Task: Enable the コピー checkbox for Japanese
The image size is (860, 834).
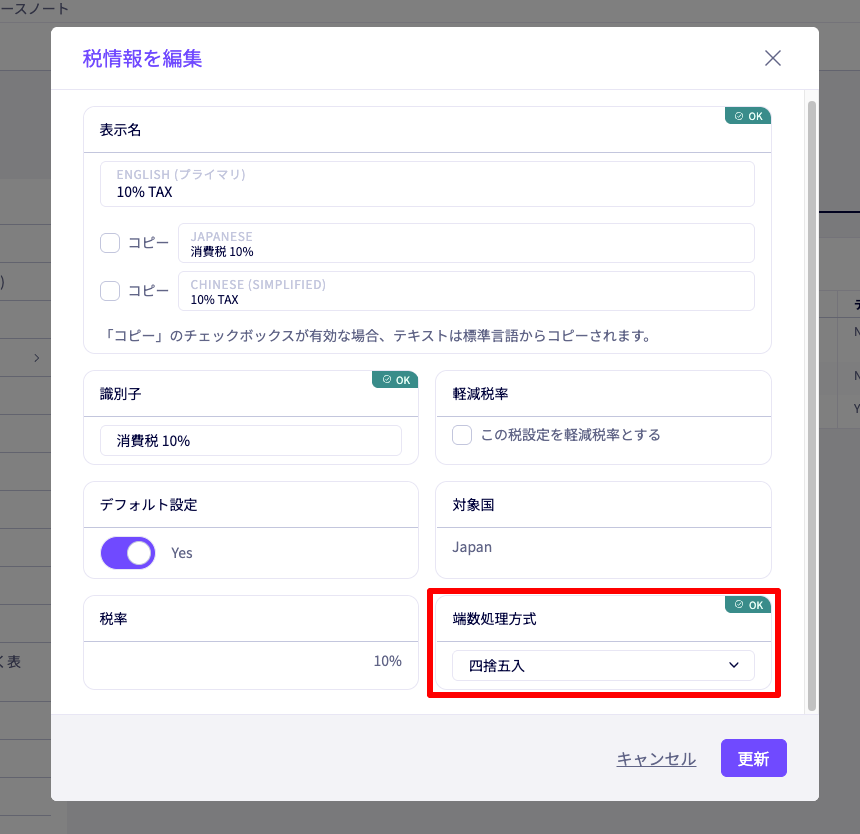Action: click(x=110, y=243)
